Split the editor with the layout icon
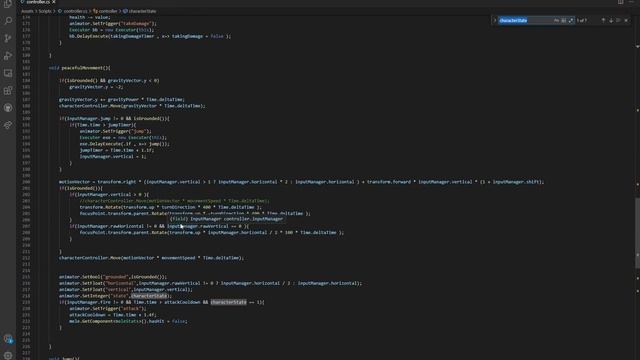The width and height of the screenshot is (640, 360). tap(620, 2)
